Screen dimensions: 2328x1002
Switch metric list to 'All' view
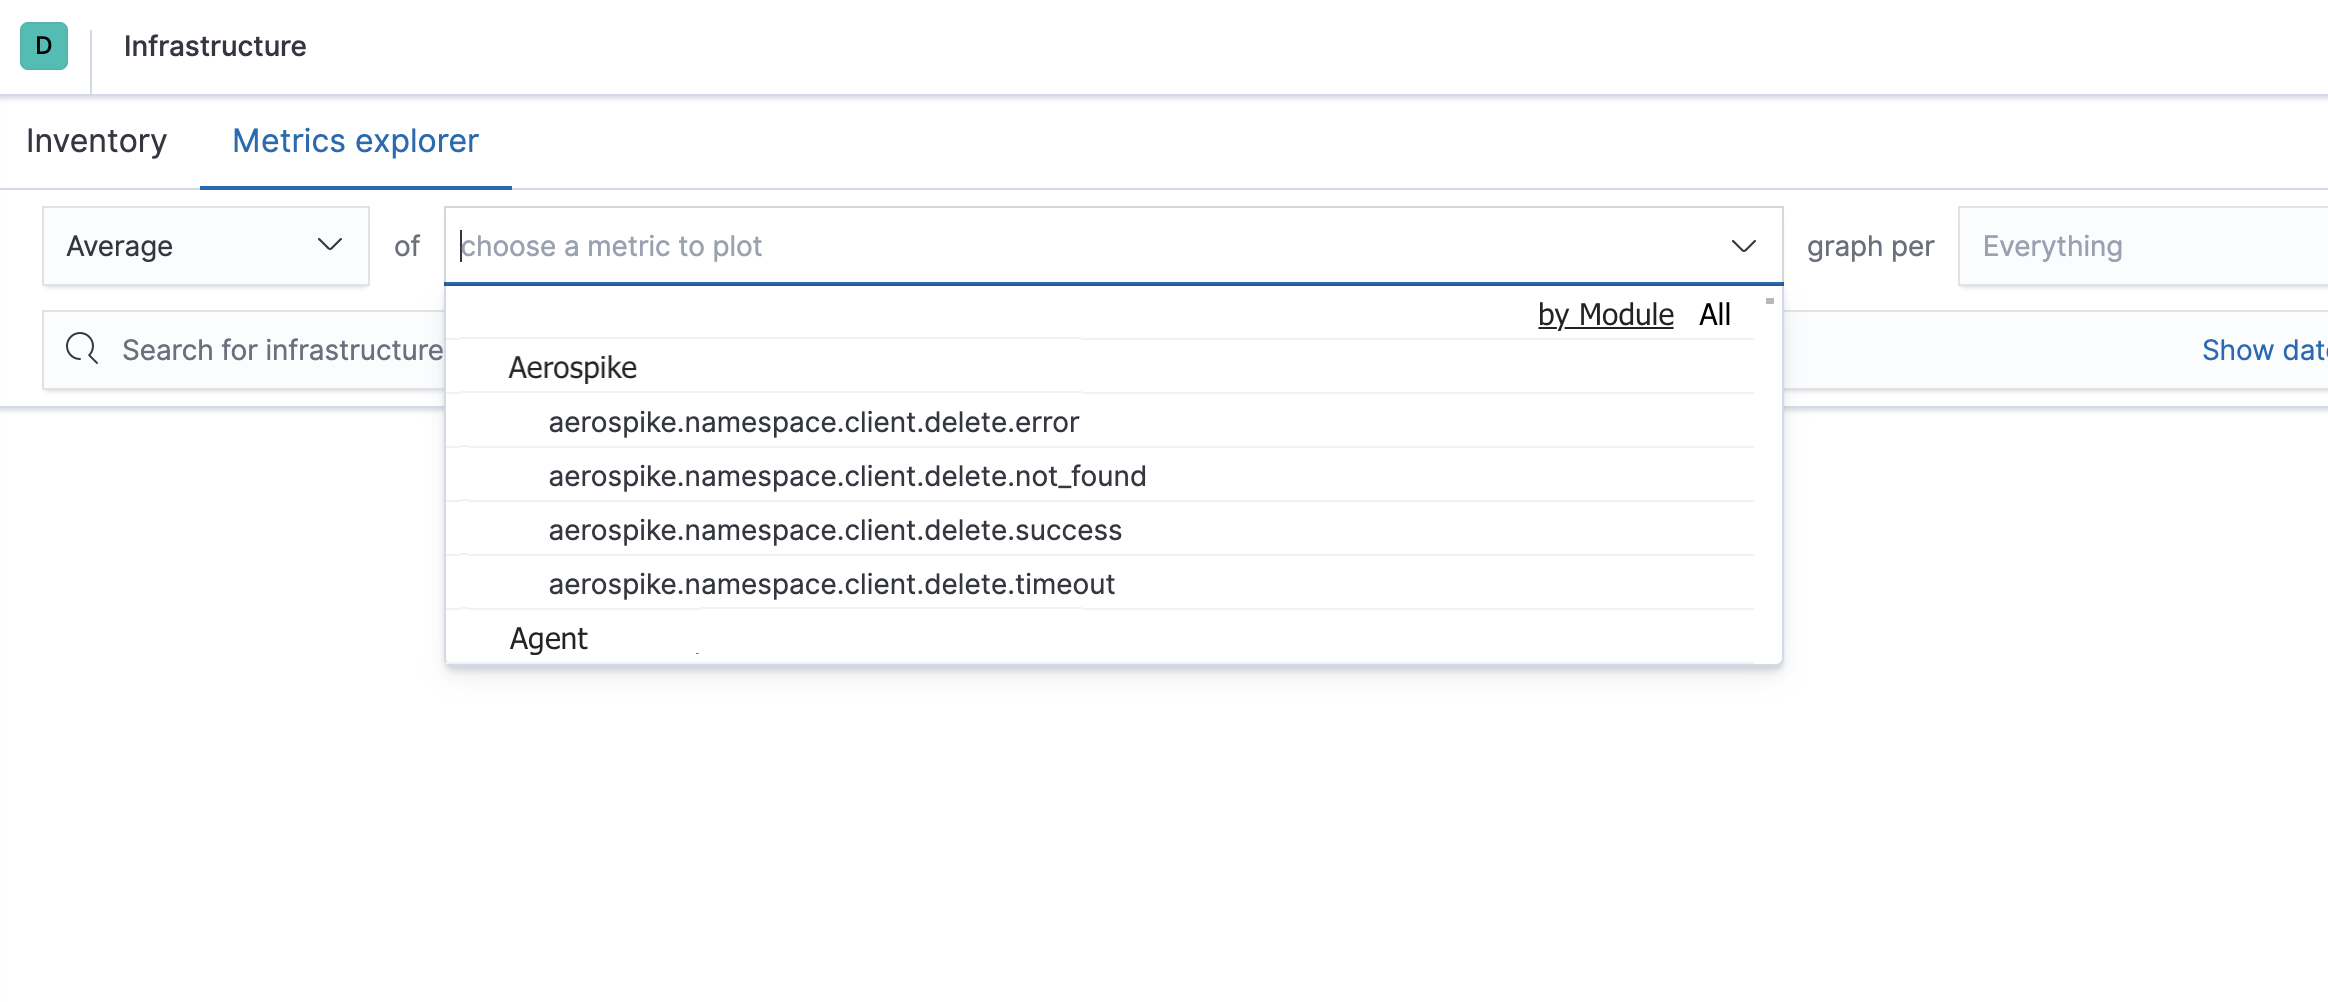click(x=1714, y=313)
